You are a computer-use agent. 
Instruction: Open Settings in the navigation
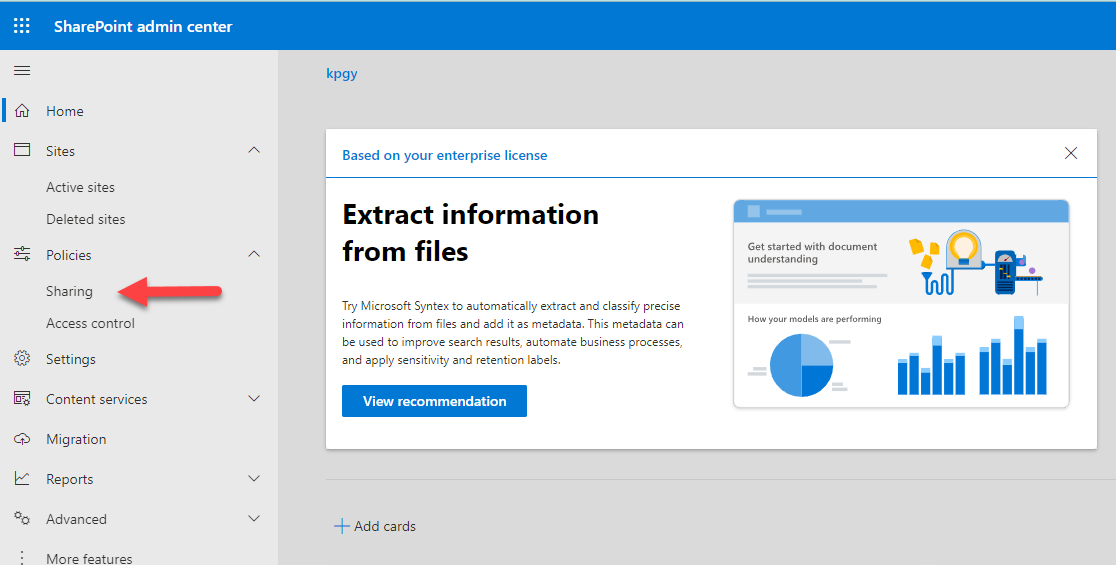tap(70, 359)
